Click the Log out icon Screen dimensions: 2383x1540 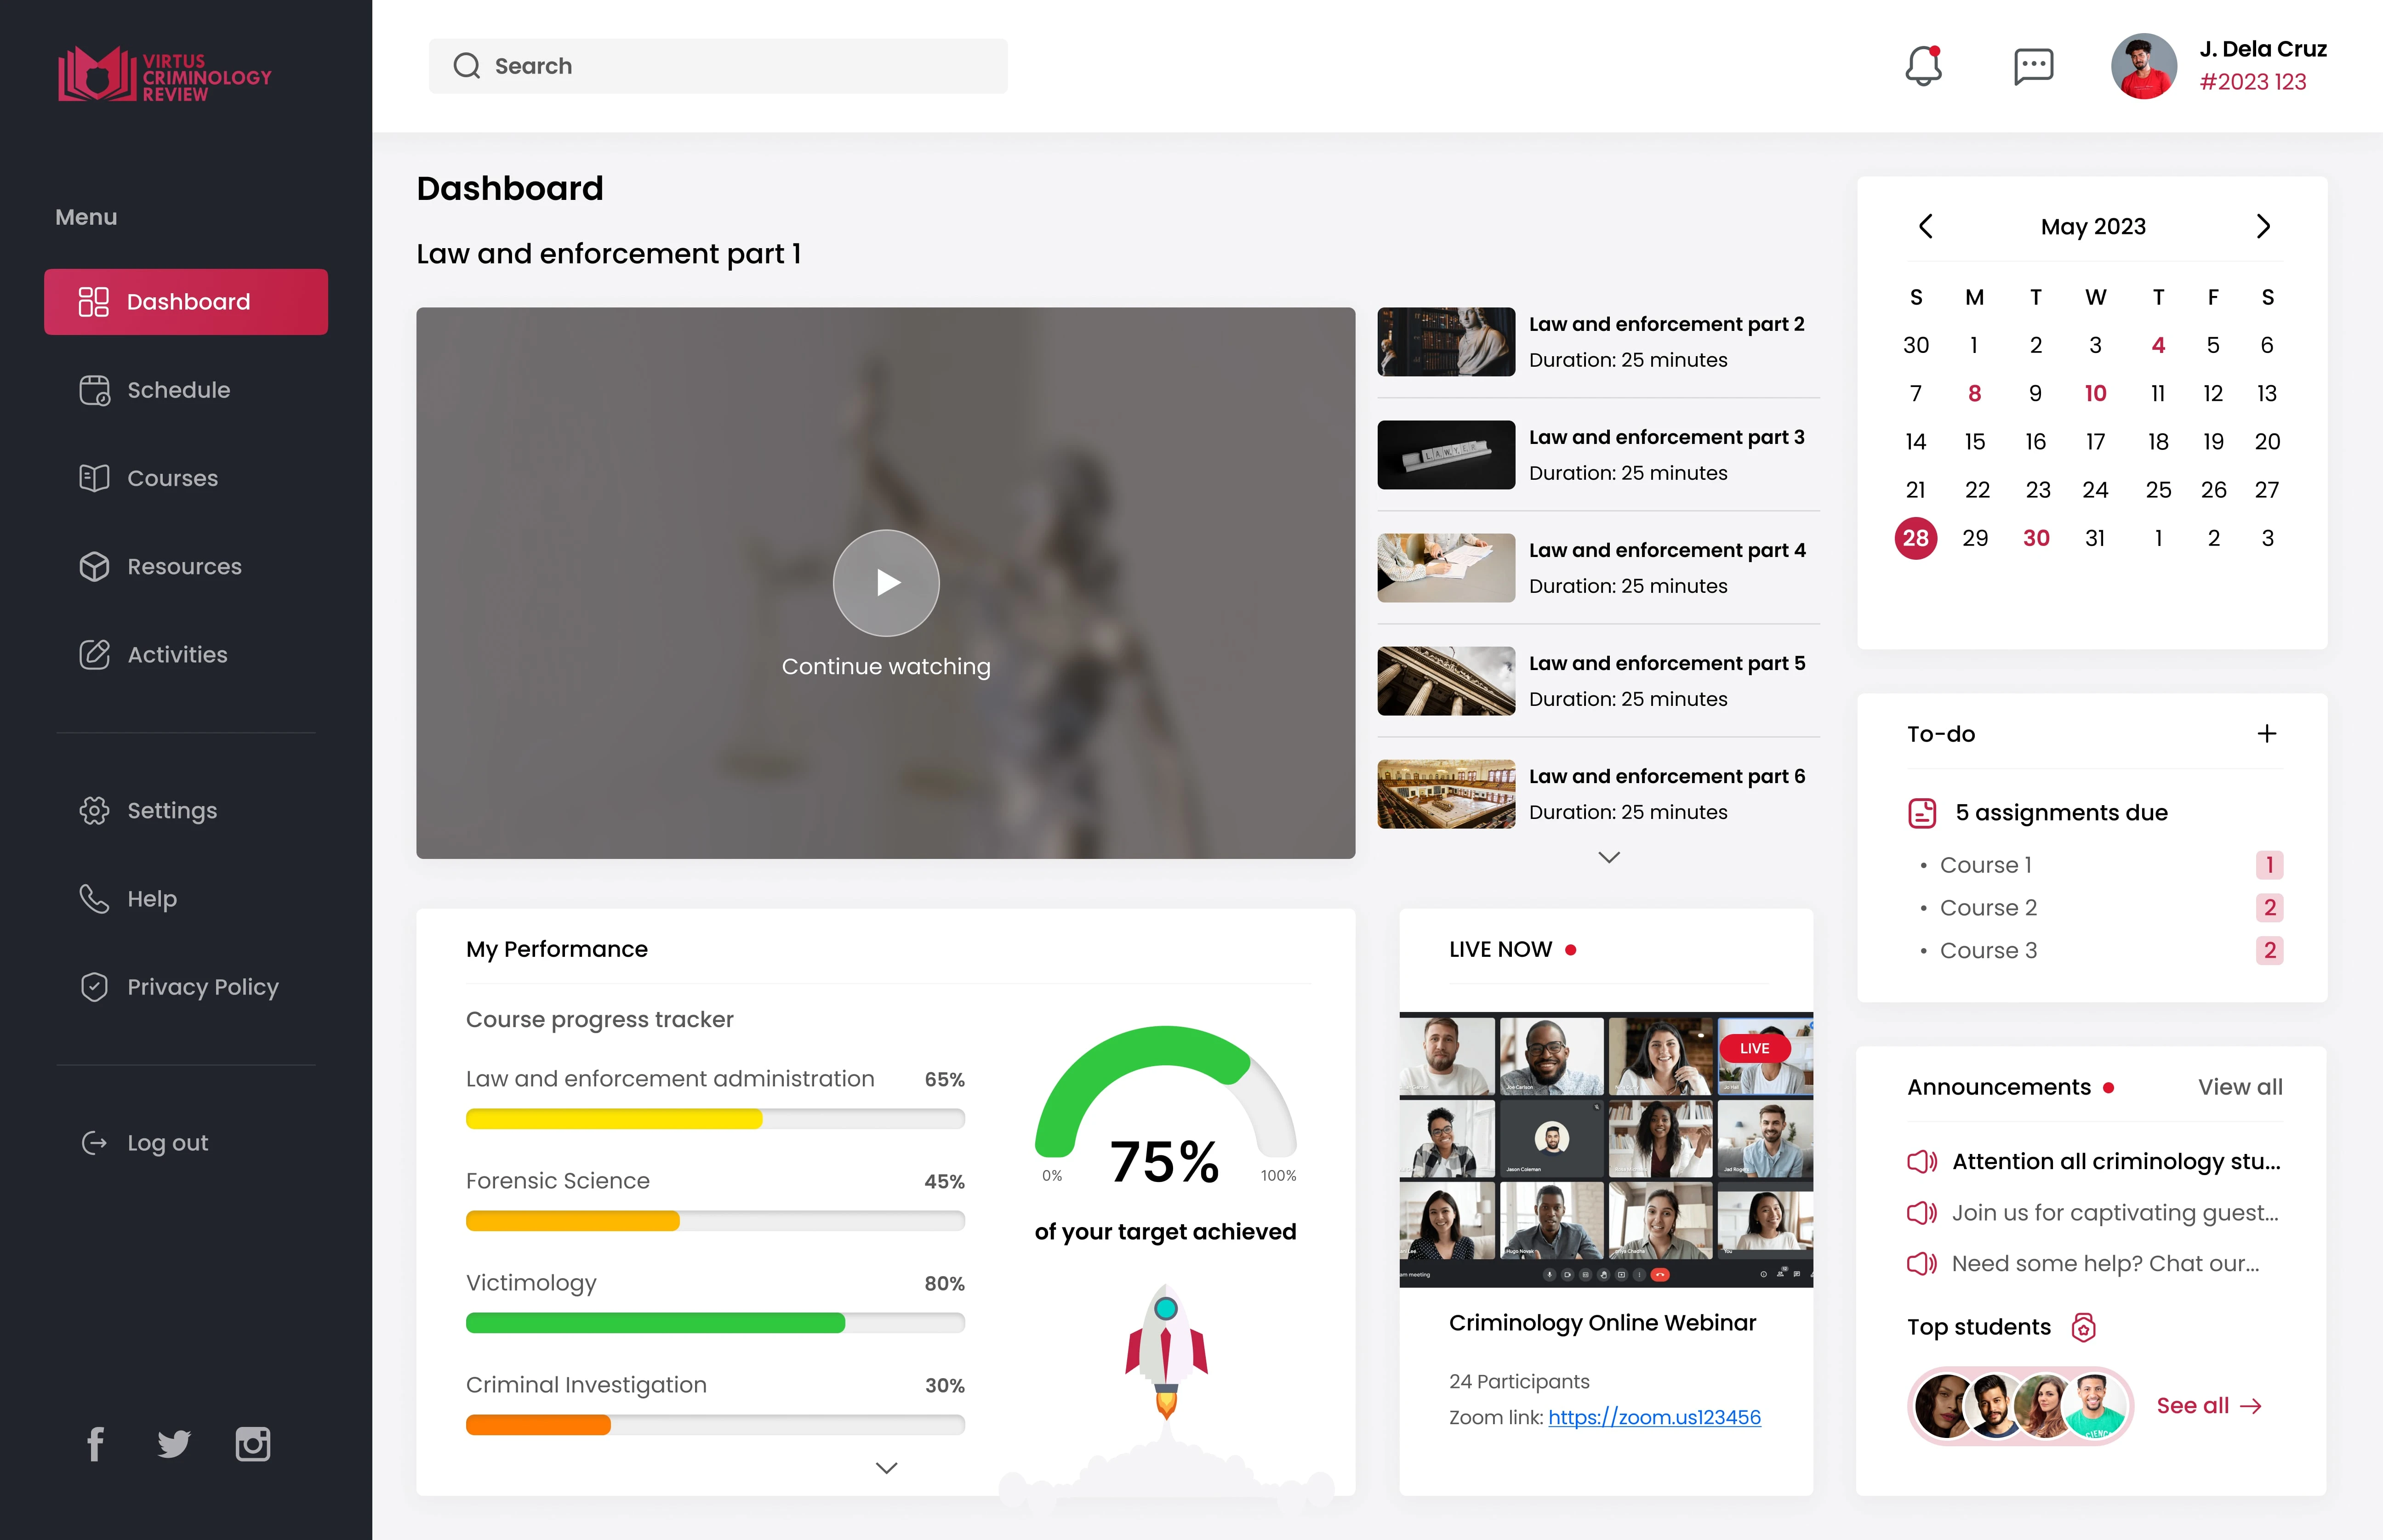tap(94, 1142)
